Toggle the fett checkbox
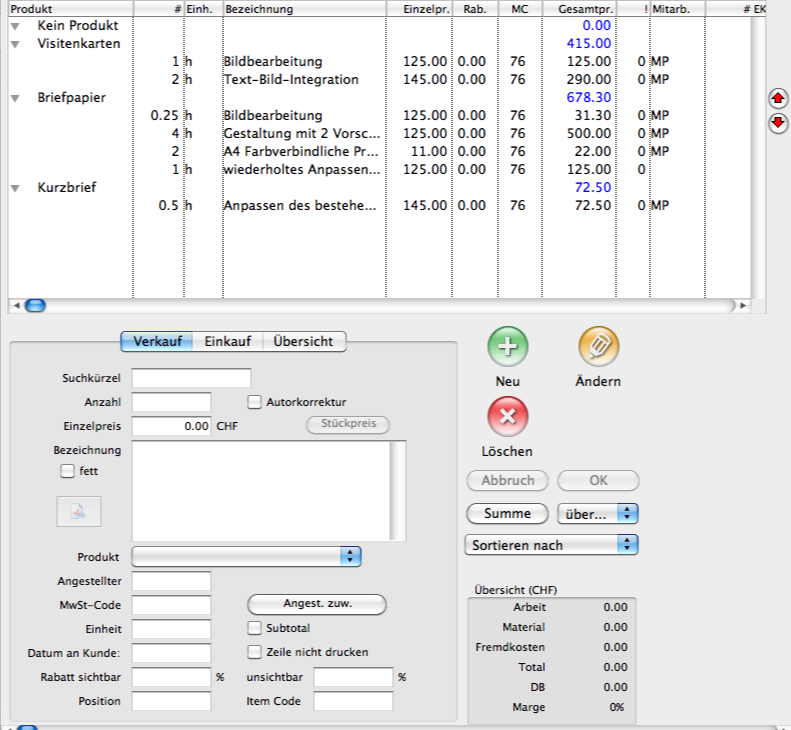 [68, 470]
